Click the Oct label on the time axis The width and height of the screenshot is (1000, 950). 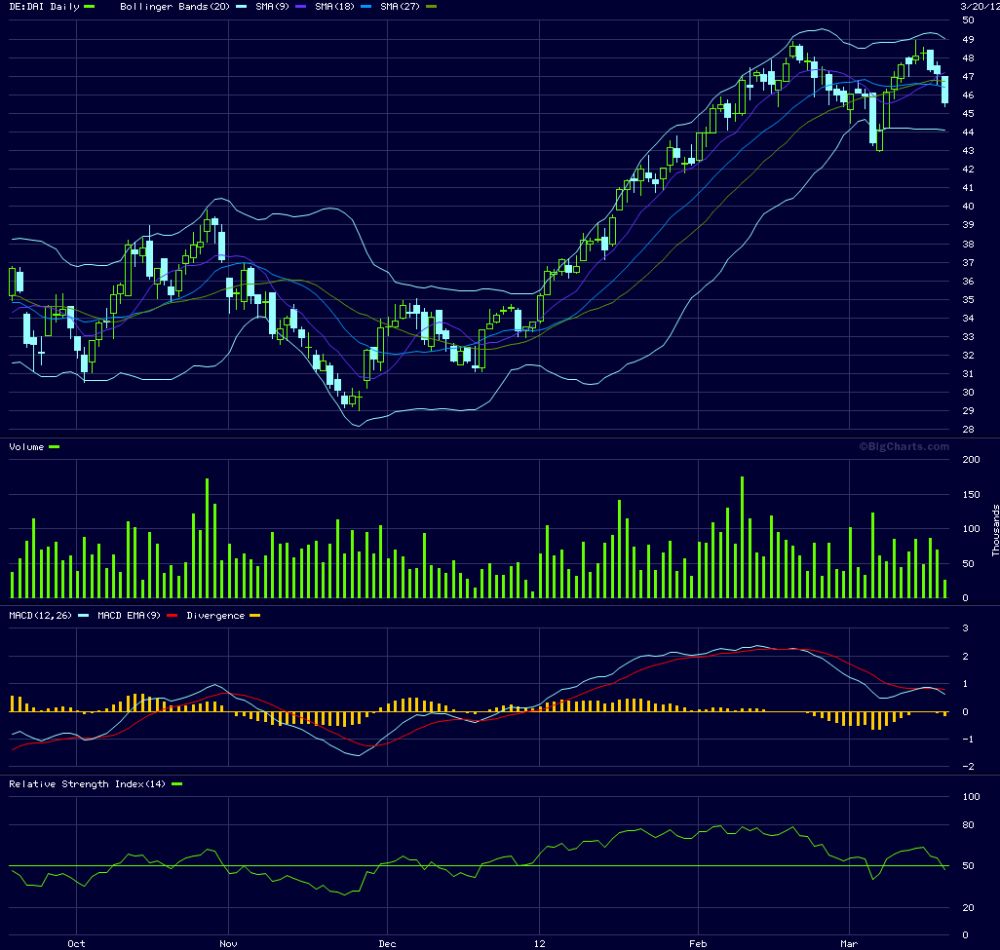[x=76, y=943]
